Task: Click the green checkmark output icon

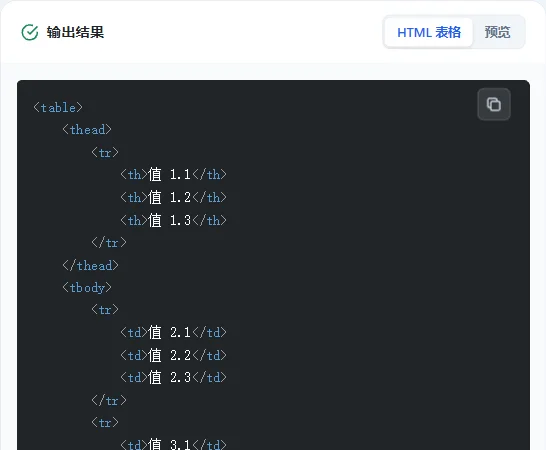Action: (x=30, y=32)
